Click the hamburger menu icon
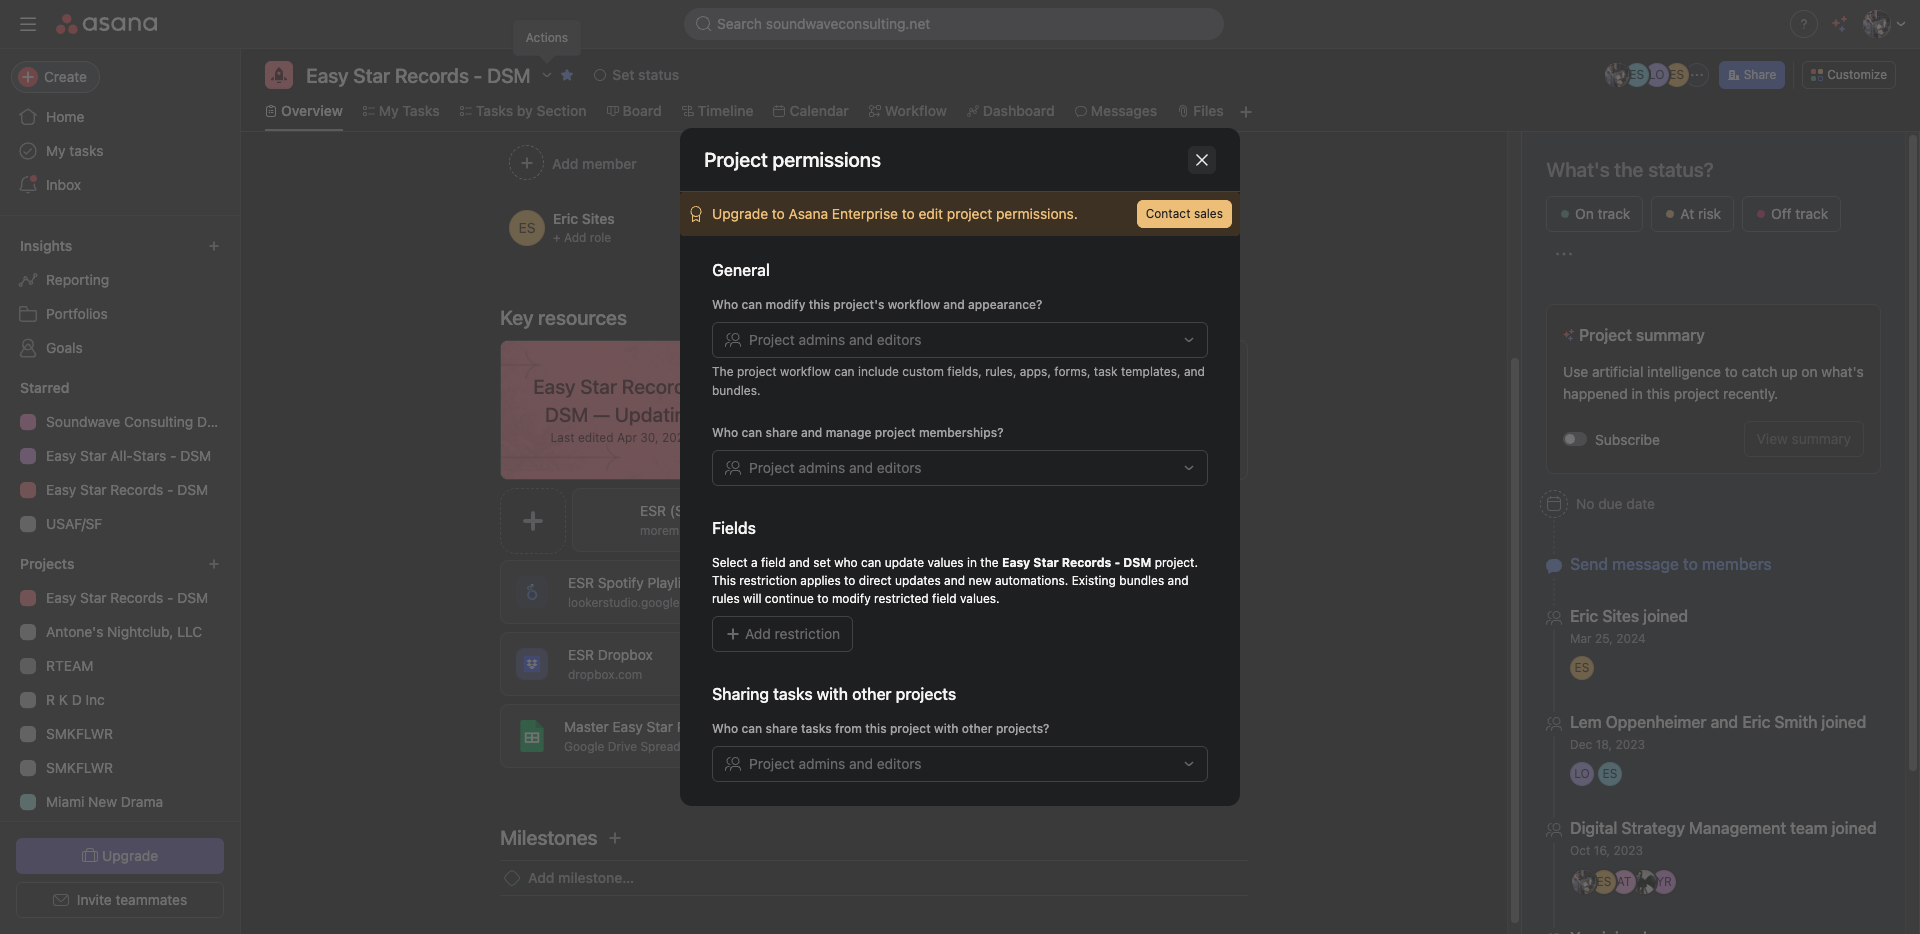The width and height of the screenshot is (1920, 934). coord(28,24)
